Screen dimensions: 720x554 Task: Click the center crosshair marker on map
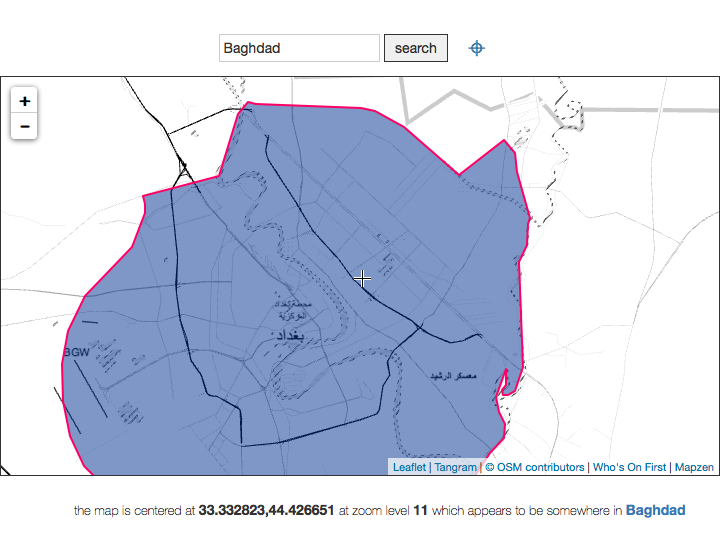[x=362, y=278]
